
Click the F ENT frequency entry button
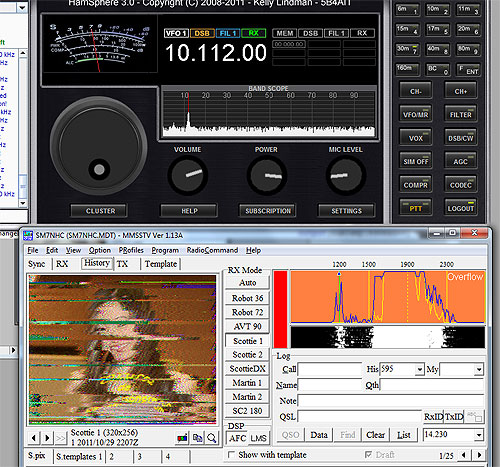[468, 69]
